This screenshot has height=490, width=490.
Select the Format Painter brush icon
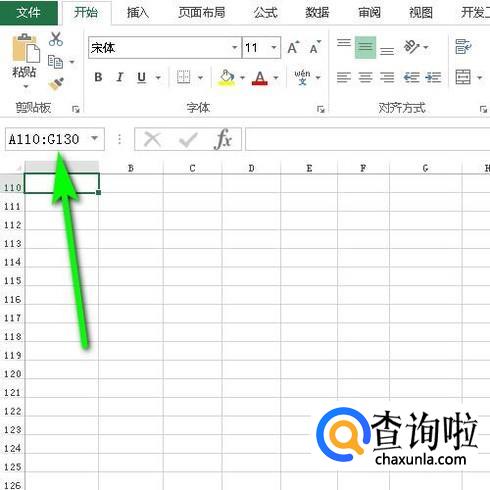pos(56,84)
